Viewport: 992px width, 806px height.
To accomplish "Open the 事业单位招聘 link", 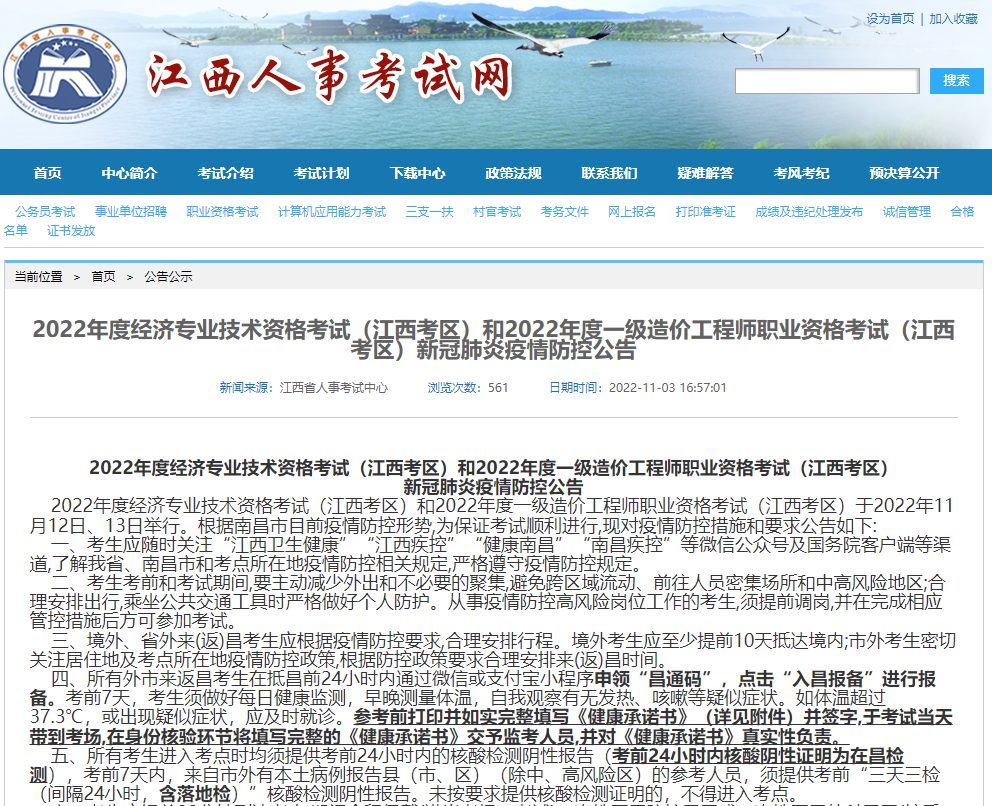I will coord(131,212).
